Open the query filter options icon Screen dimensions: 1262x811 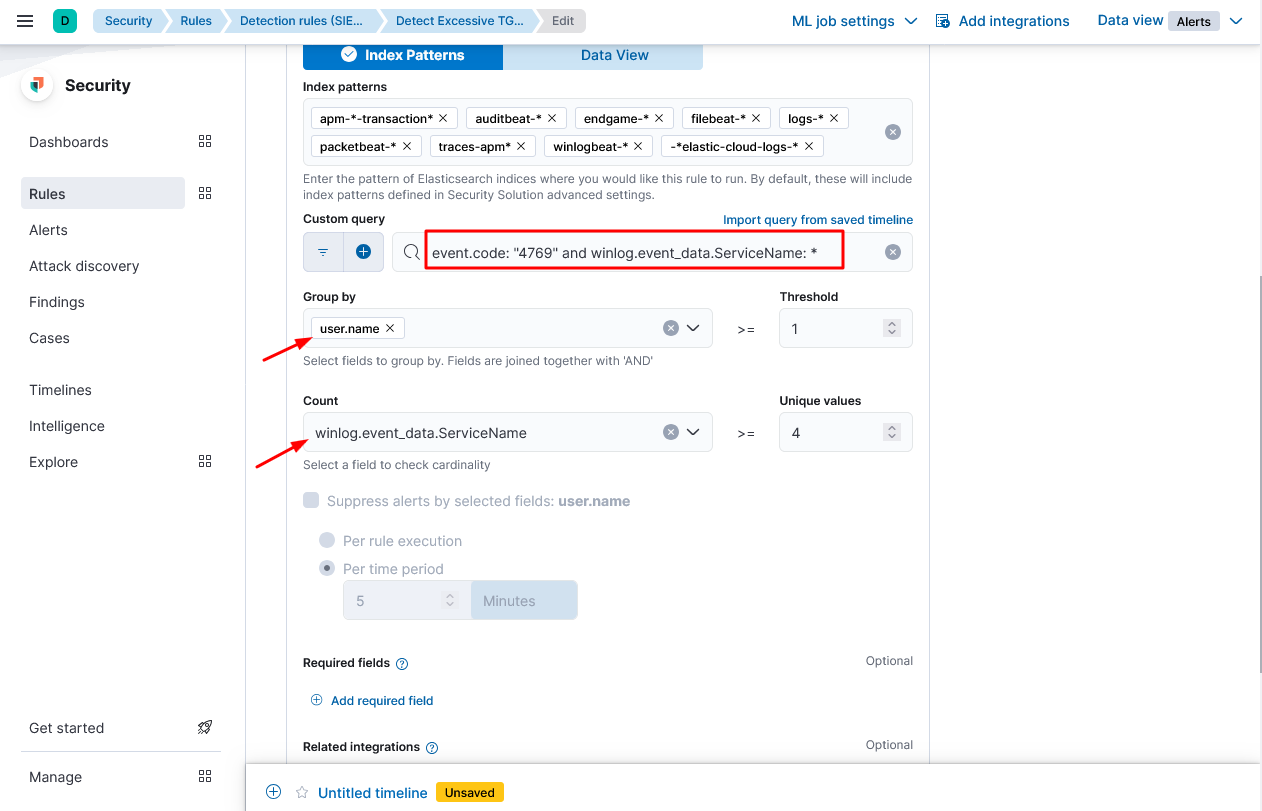[323, 252]
